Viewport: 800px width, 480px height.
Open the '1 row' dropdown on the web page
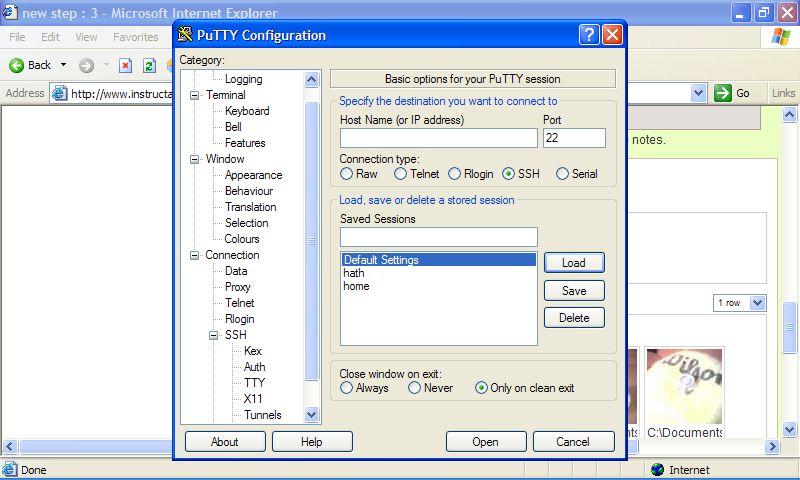point(758,303)
